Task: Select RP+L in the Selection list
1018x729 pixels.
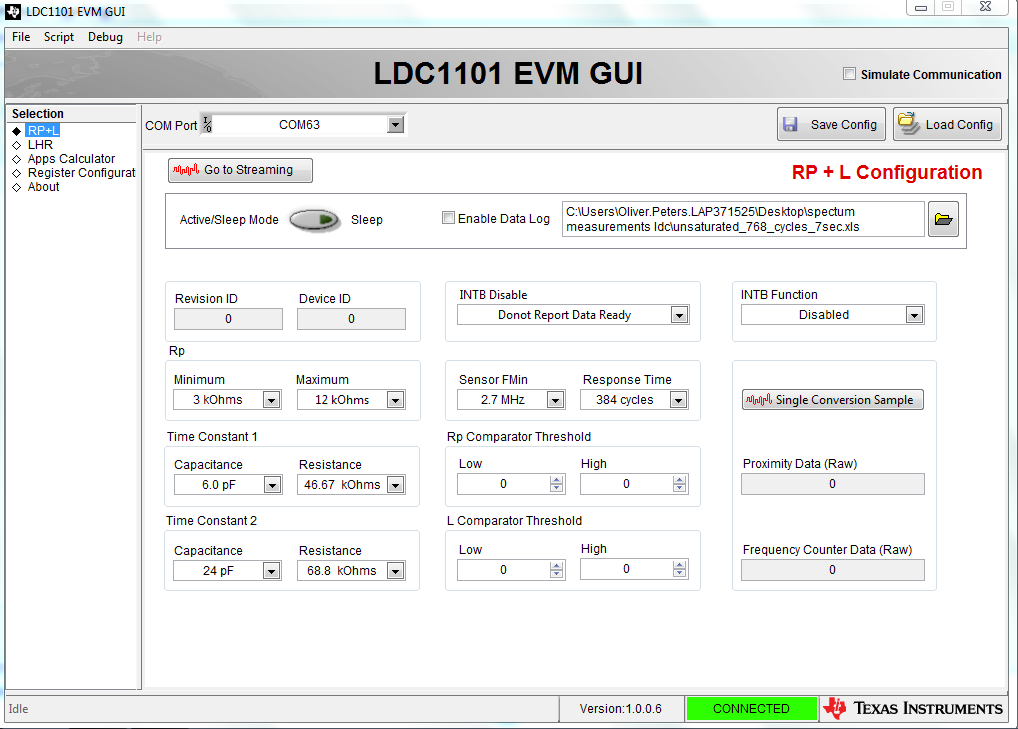Action: [x=43, y=130]
